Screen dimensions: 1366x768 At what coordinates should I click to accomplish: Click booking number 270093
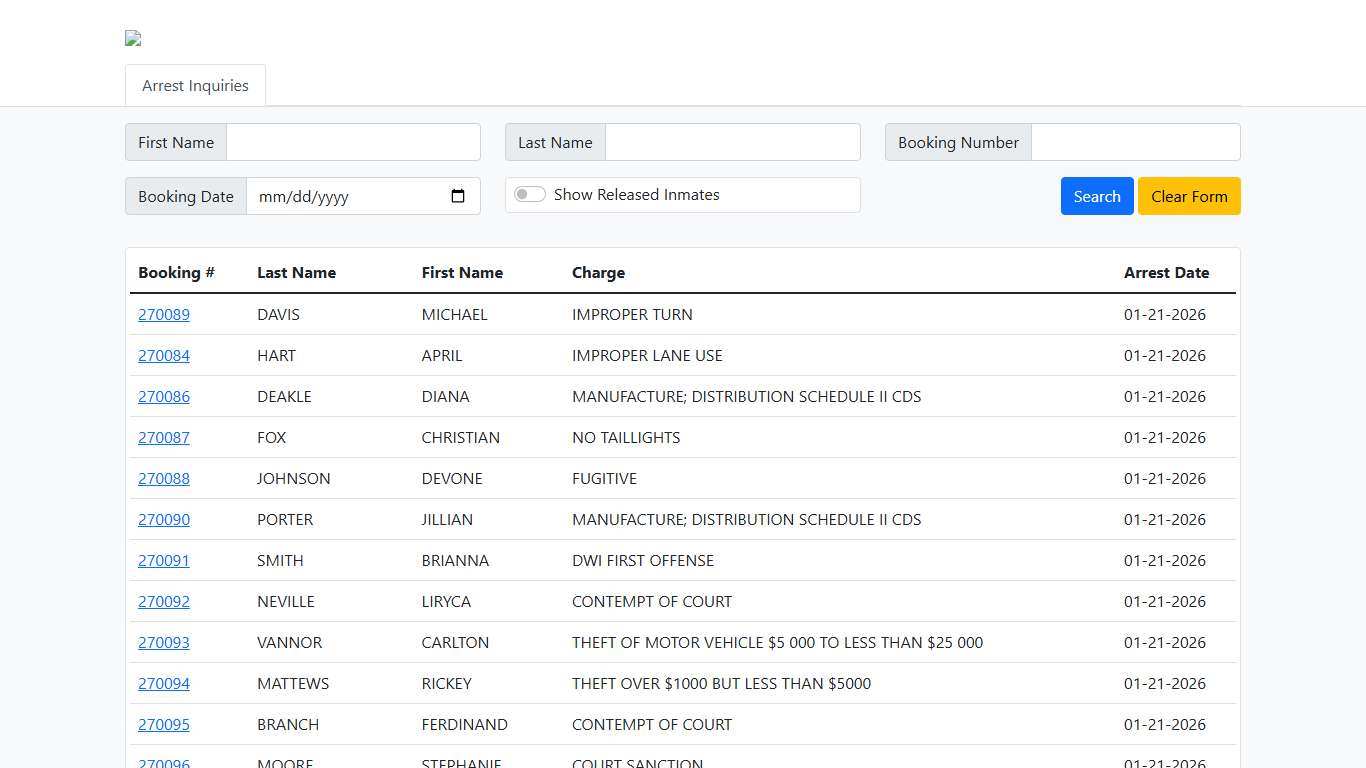point(164,643)
